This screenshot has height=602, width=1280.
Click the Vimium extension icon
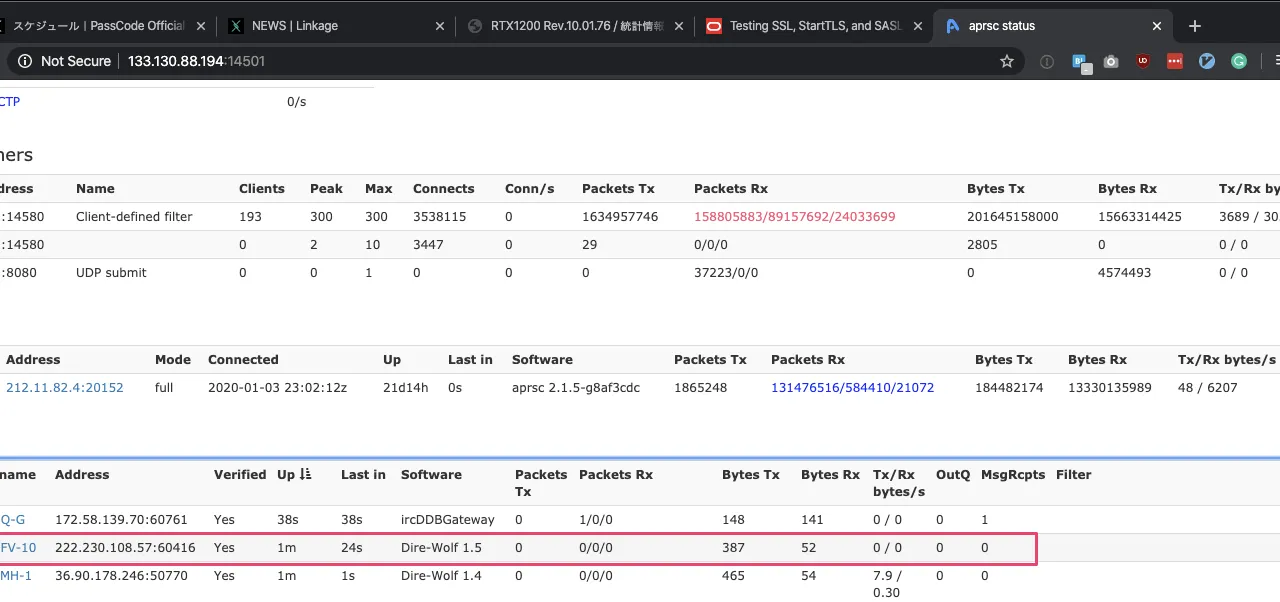(1207, 61)
